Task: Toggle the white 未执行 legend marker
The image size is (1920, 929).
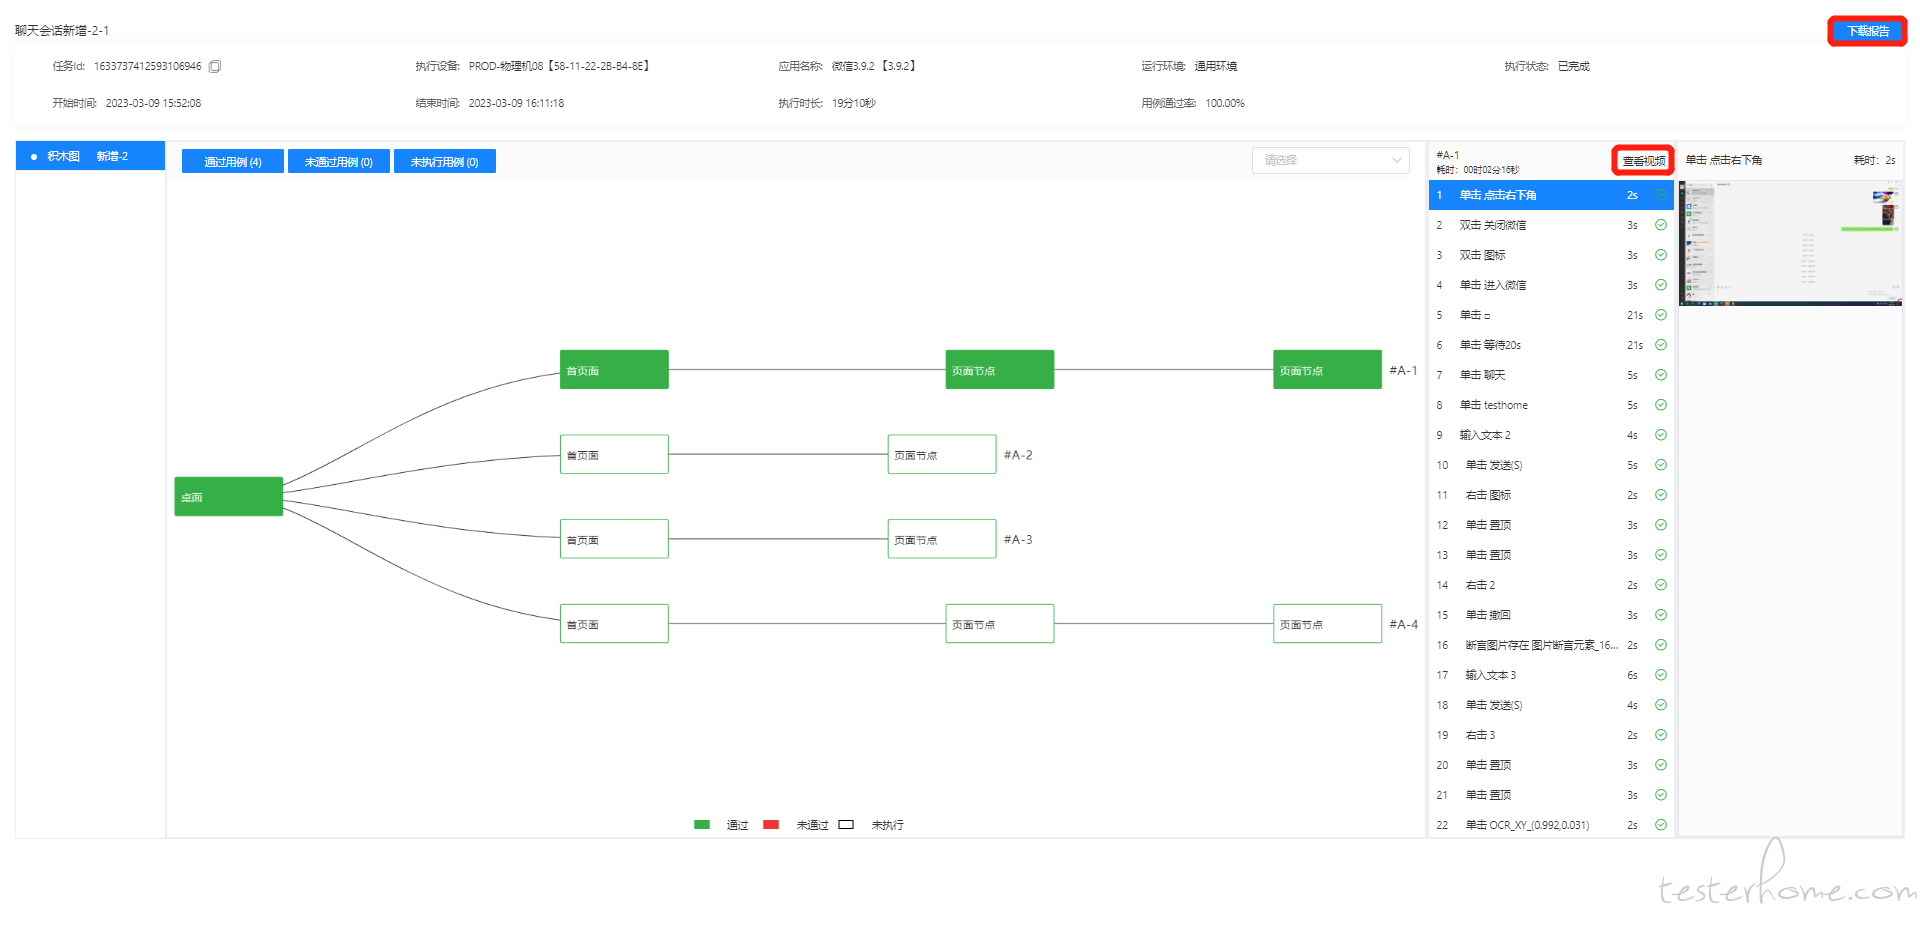Action: (846, 825)
